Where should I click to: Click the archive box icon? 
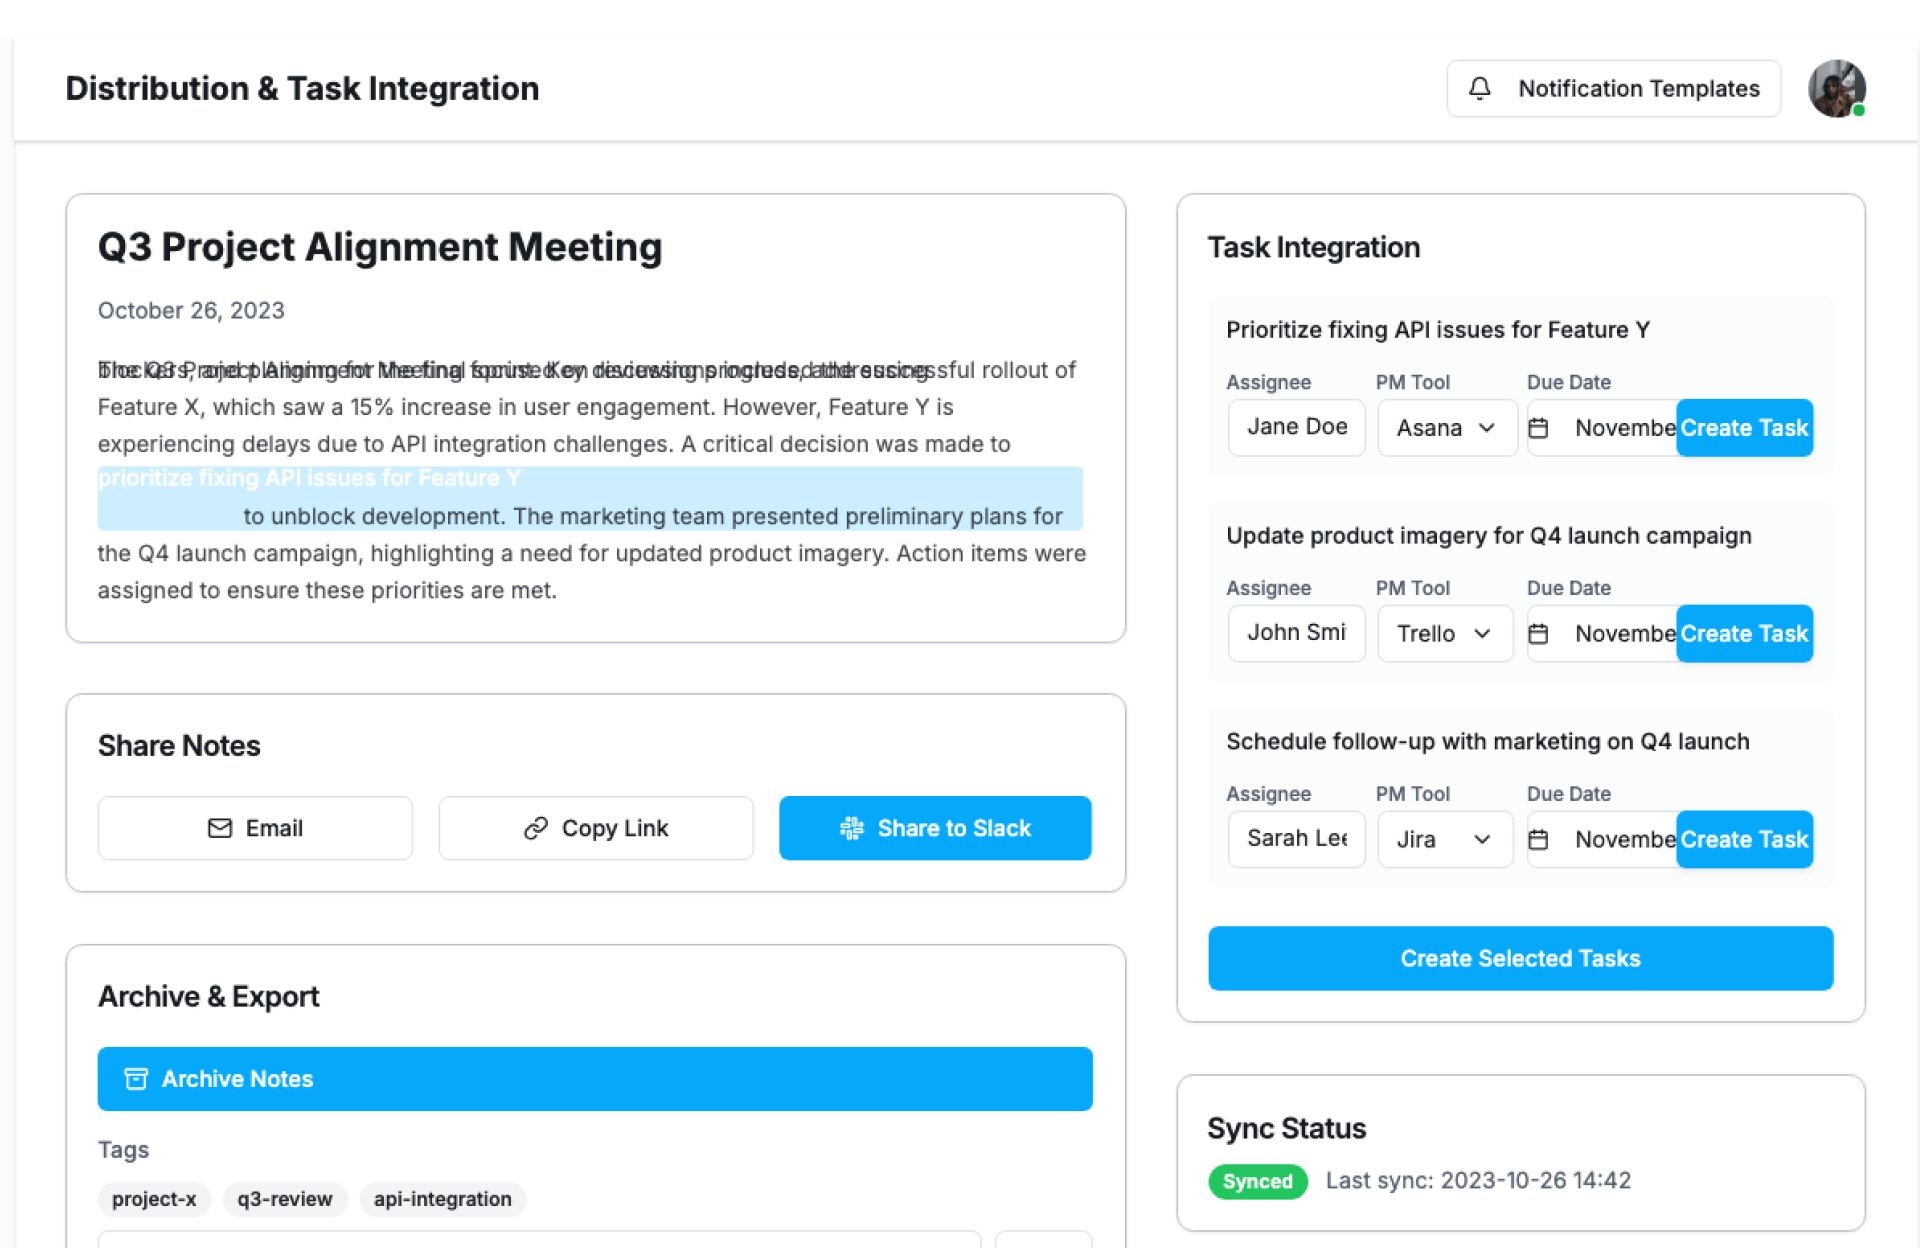(136, 1079)
